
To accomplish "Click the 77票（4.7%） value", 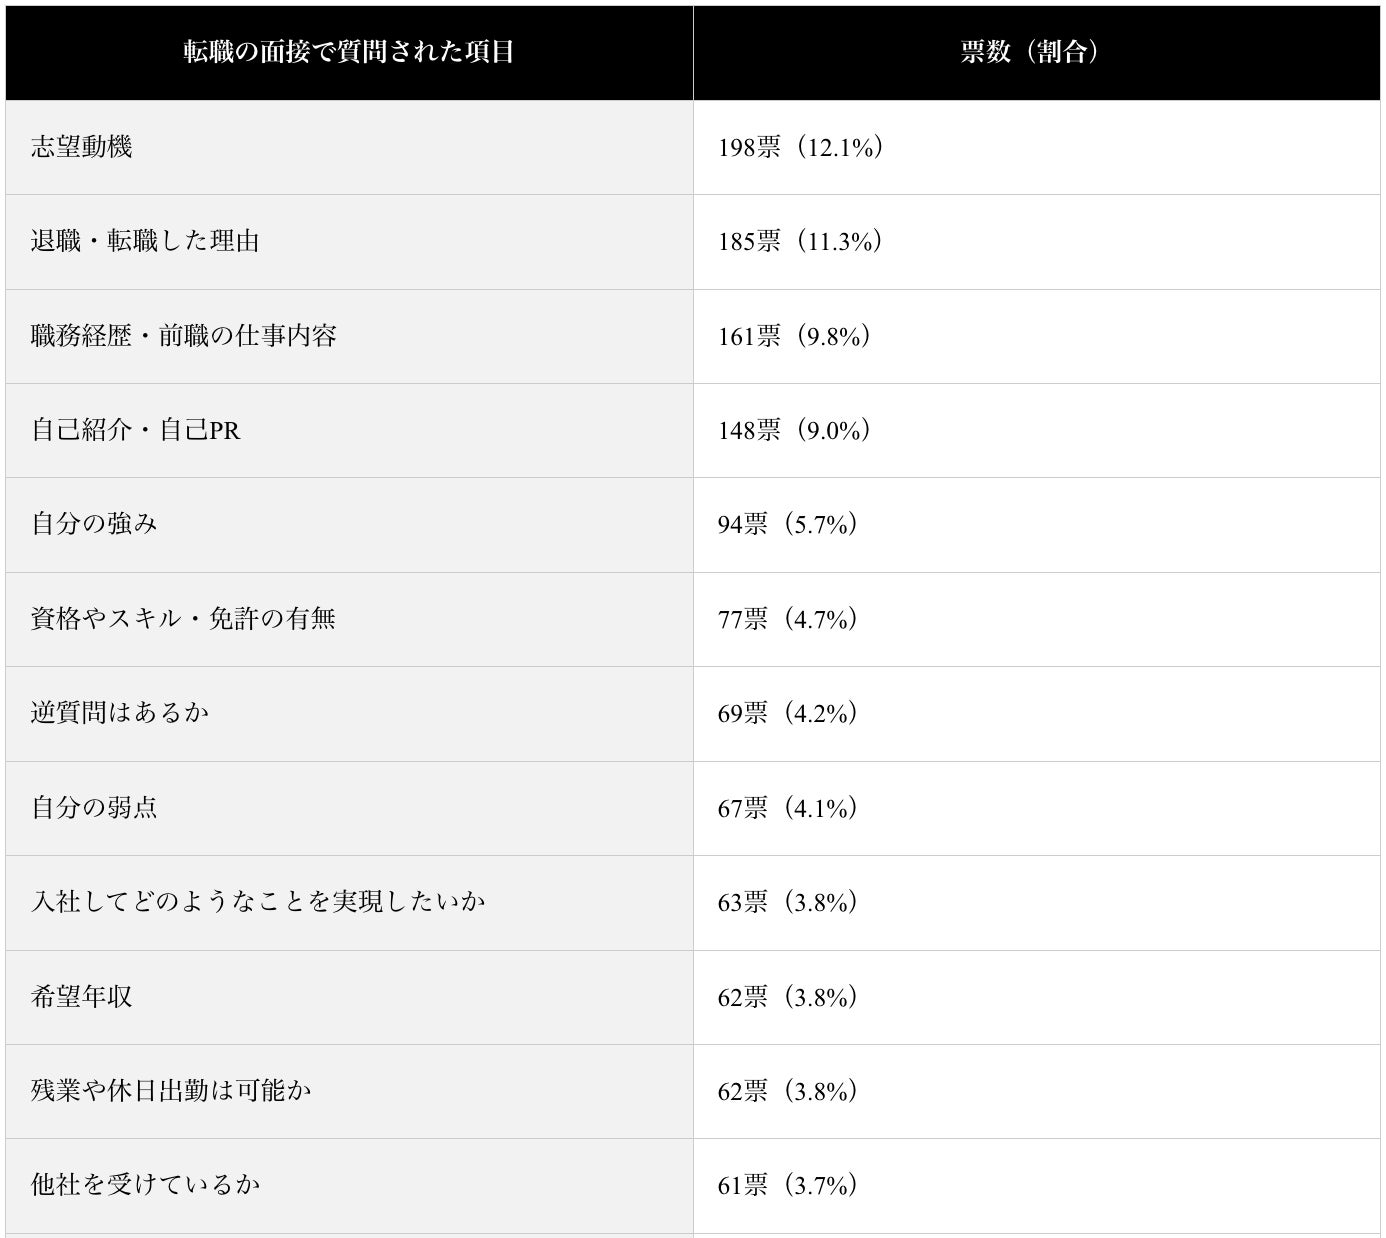I will 787,619.
